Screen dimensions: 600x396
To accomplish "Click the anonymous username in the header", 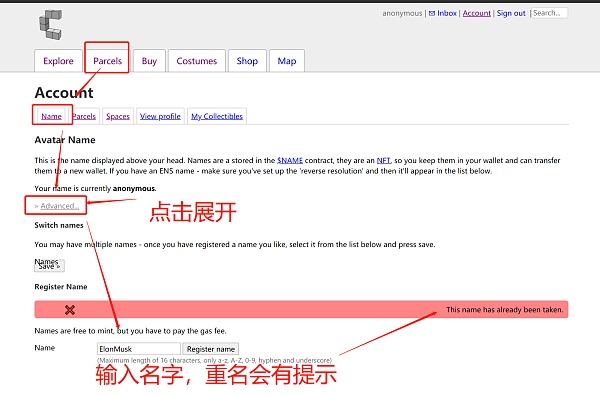I will click(402, 13).
